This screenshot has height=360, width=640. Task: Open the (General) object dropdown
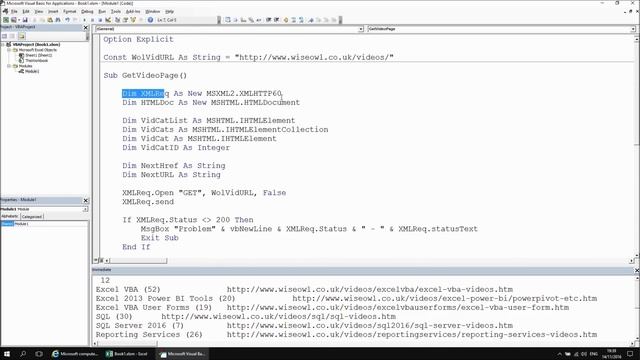(x=361, y=29)
